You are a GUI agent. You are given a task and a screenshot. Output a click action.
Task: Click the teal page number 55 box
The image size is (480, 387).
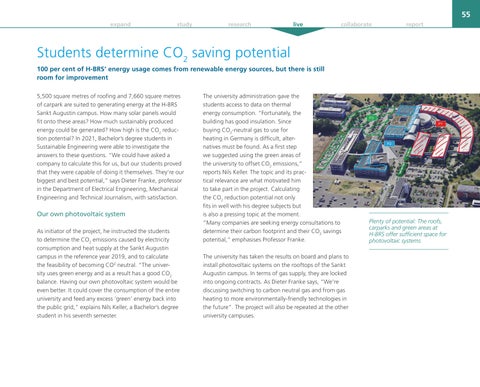[x=466, y=14]
